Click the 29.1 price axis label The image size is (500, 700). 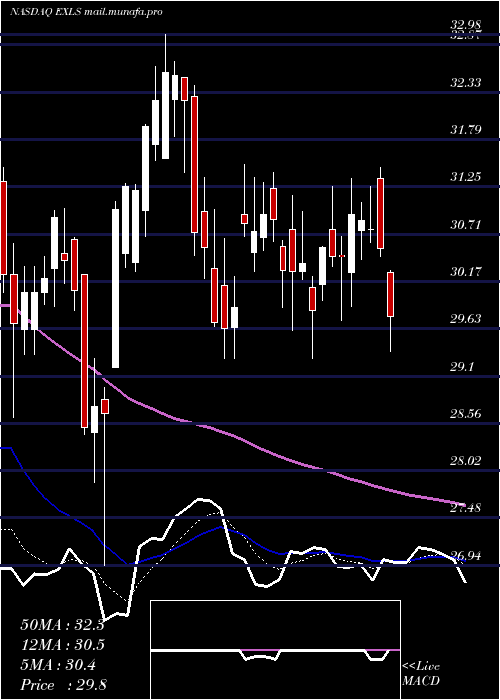click(x=462, y=367)
